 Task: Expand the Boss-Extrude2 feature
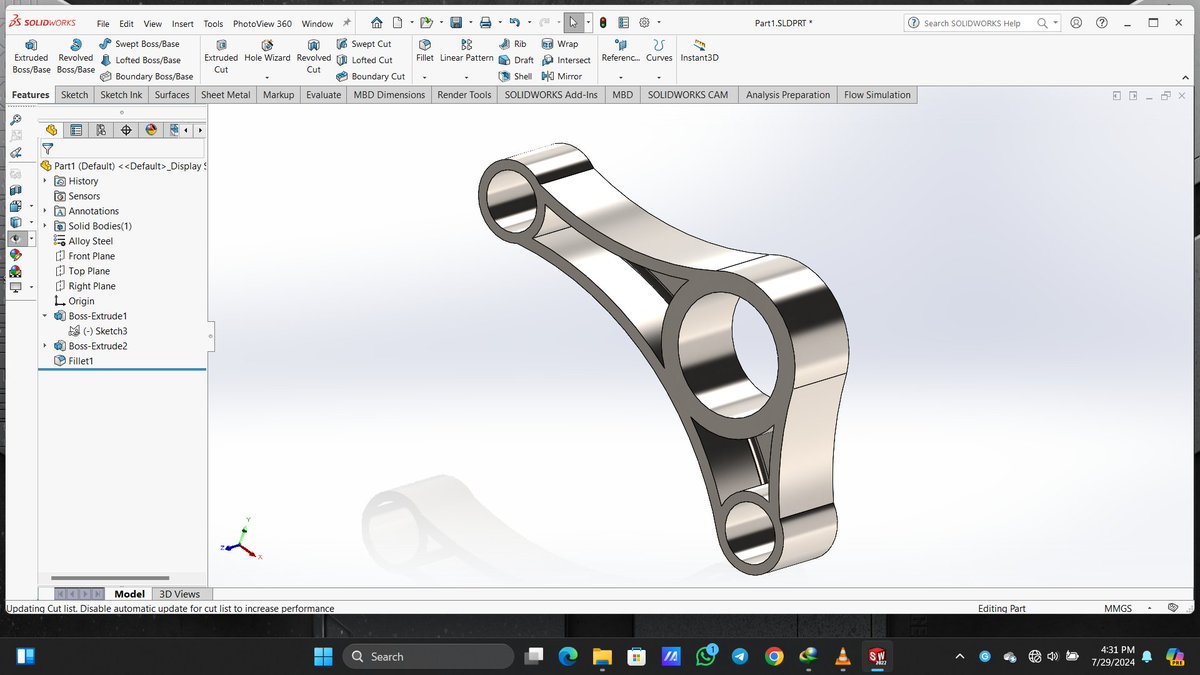[x=45, y=346]
